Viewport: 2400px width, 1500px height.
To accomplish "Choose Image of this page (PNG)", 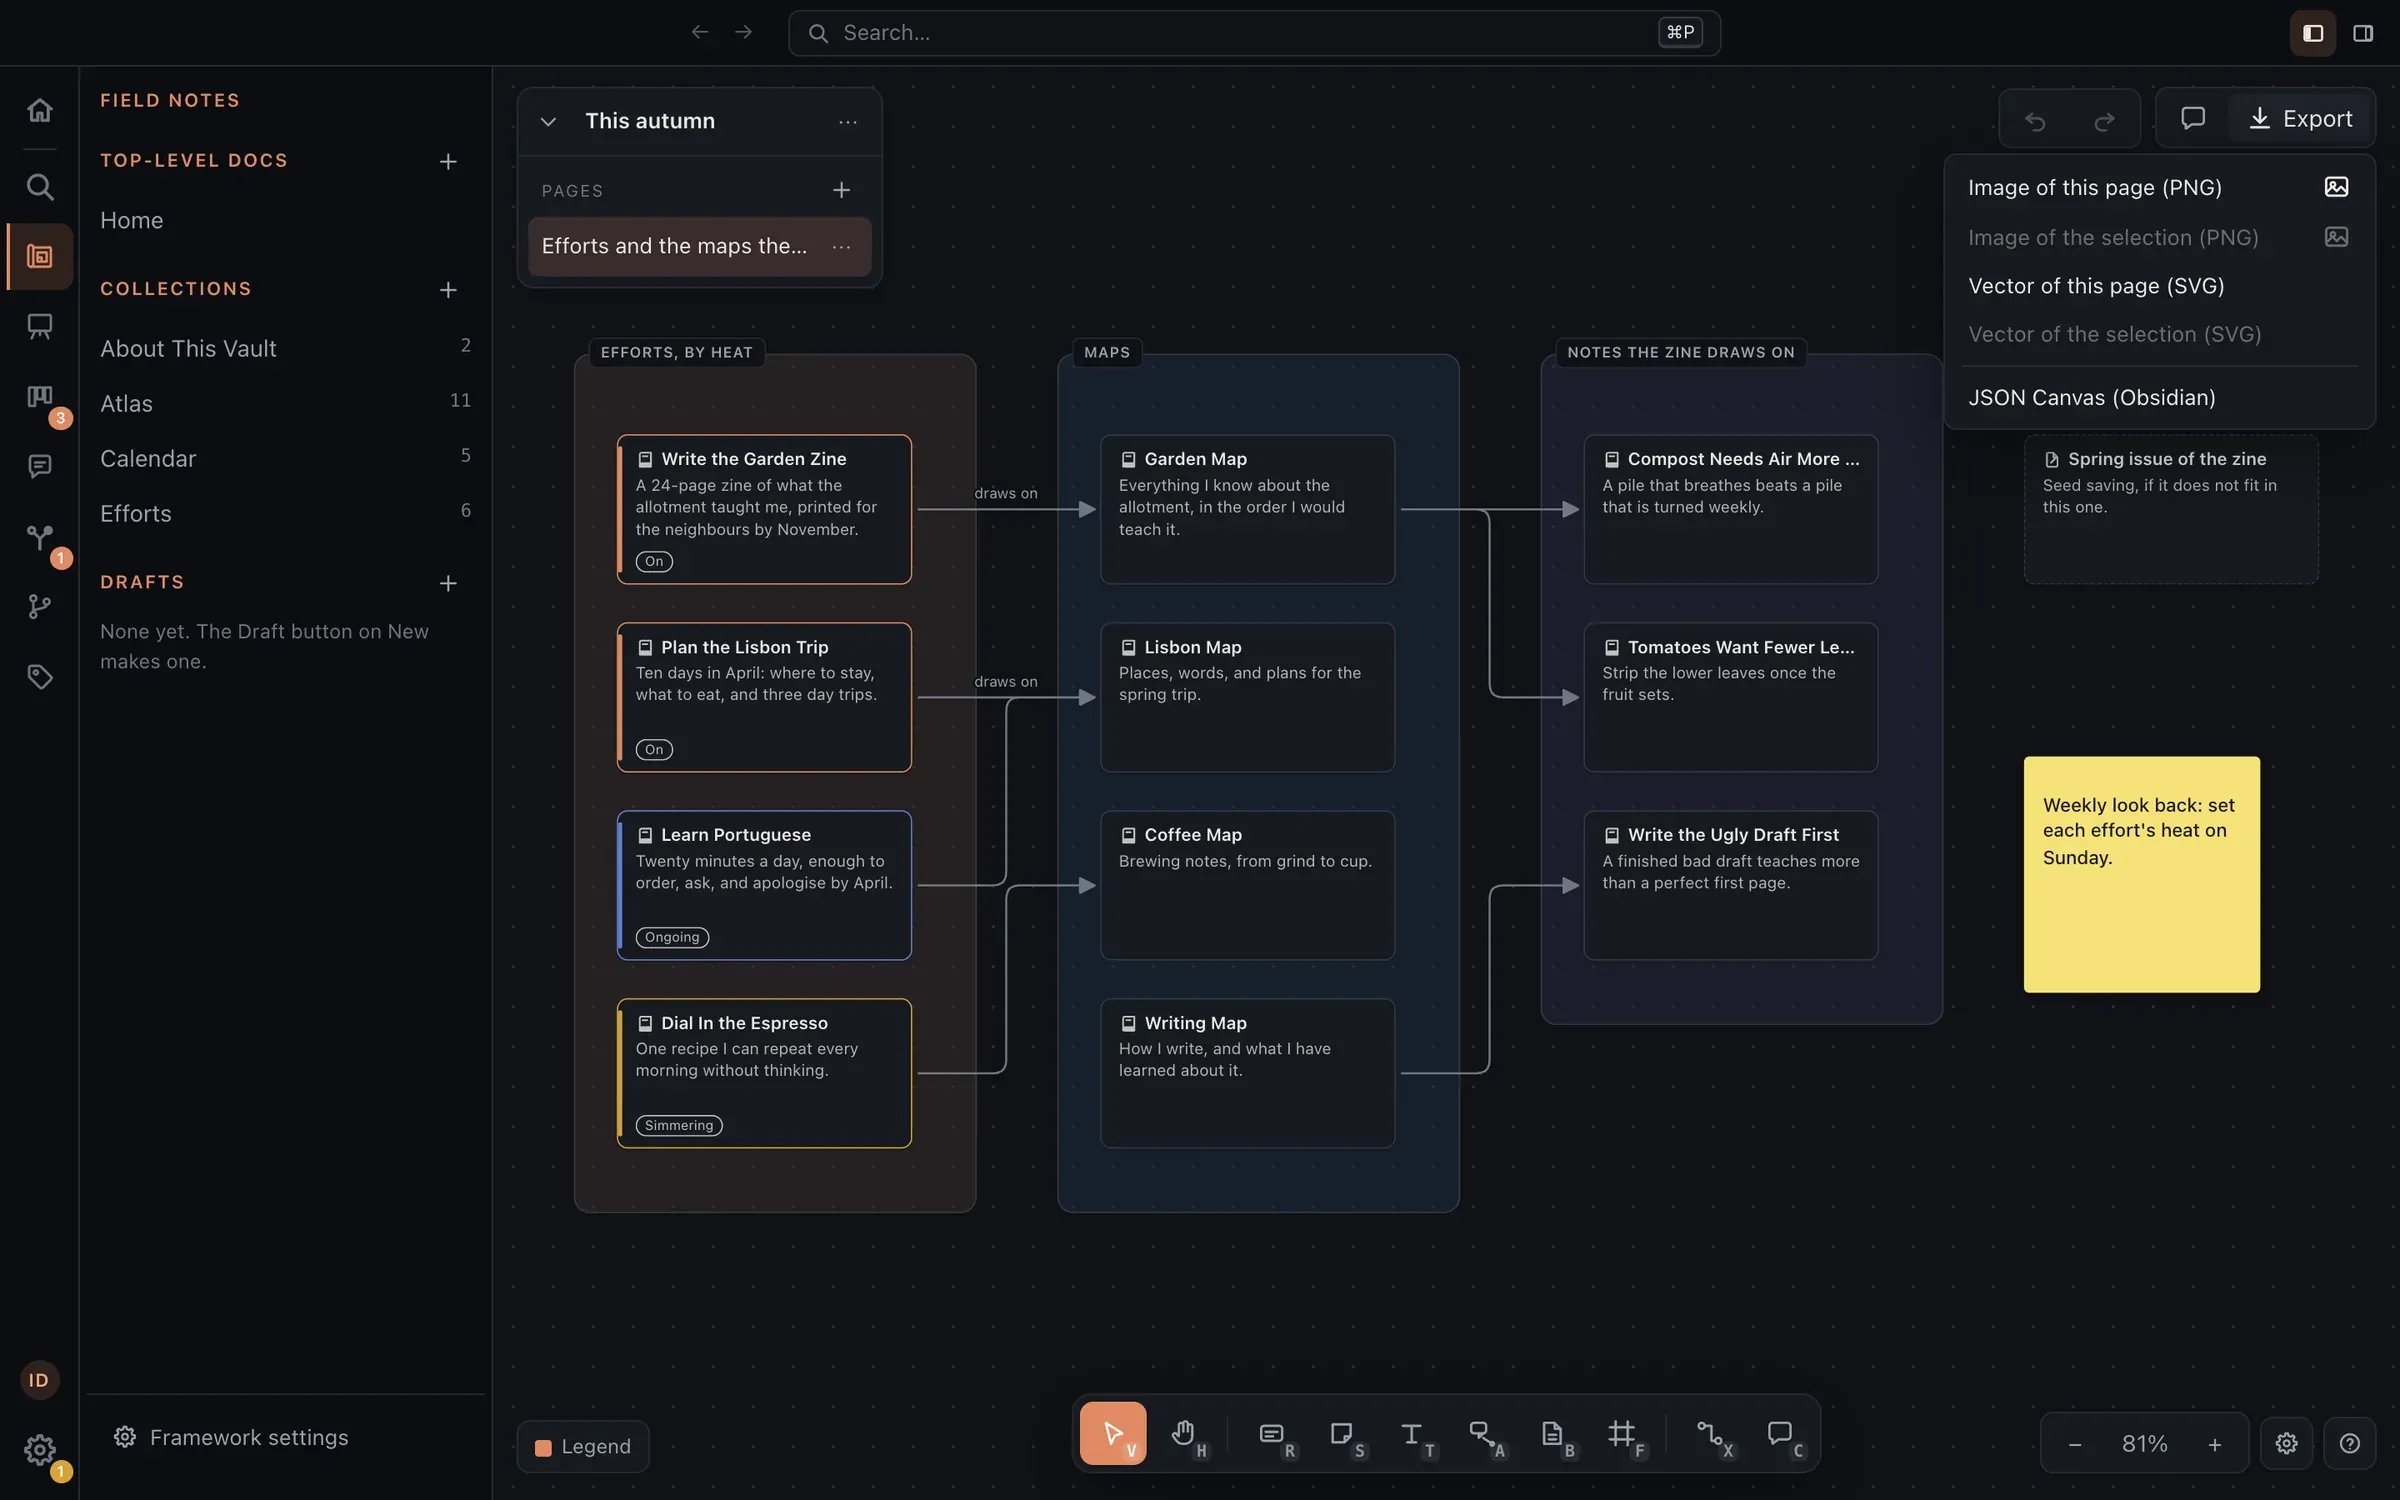I will pos(2159,187).
